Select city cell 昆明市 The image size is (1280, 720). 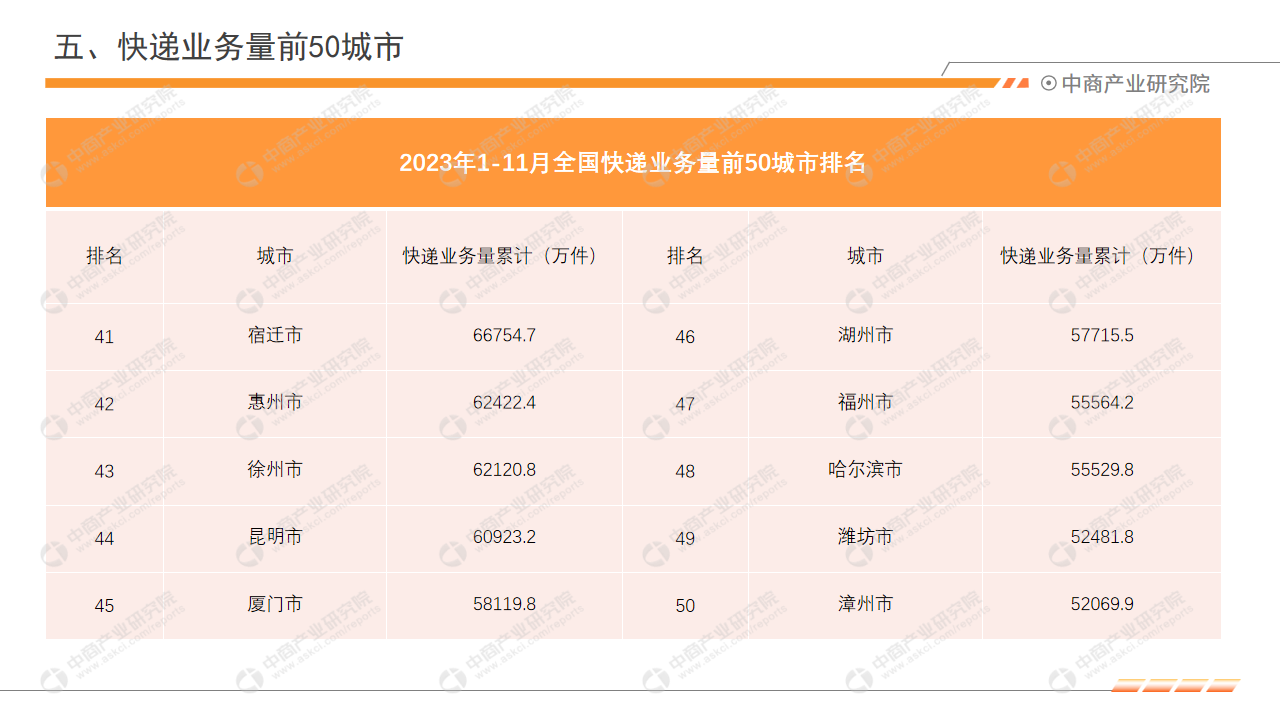275,537
